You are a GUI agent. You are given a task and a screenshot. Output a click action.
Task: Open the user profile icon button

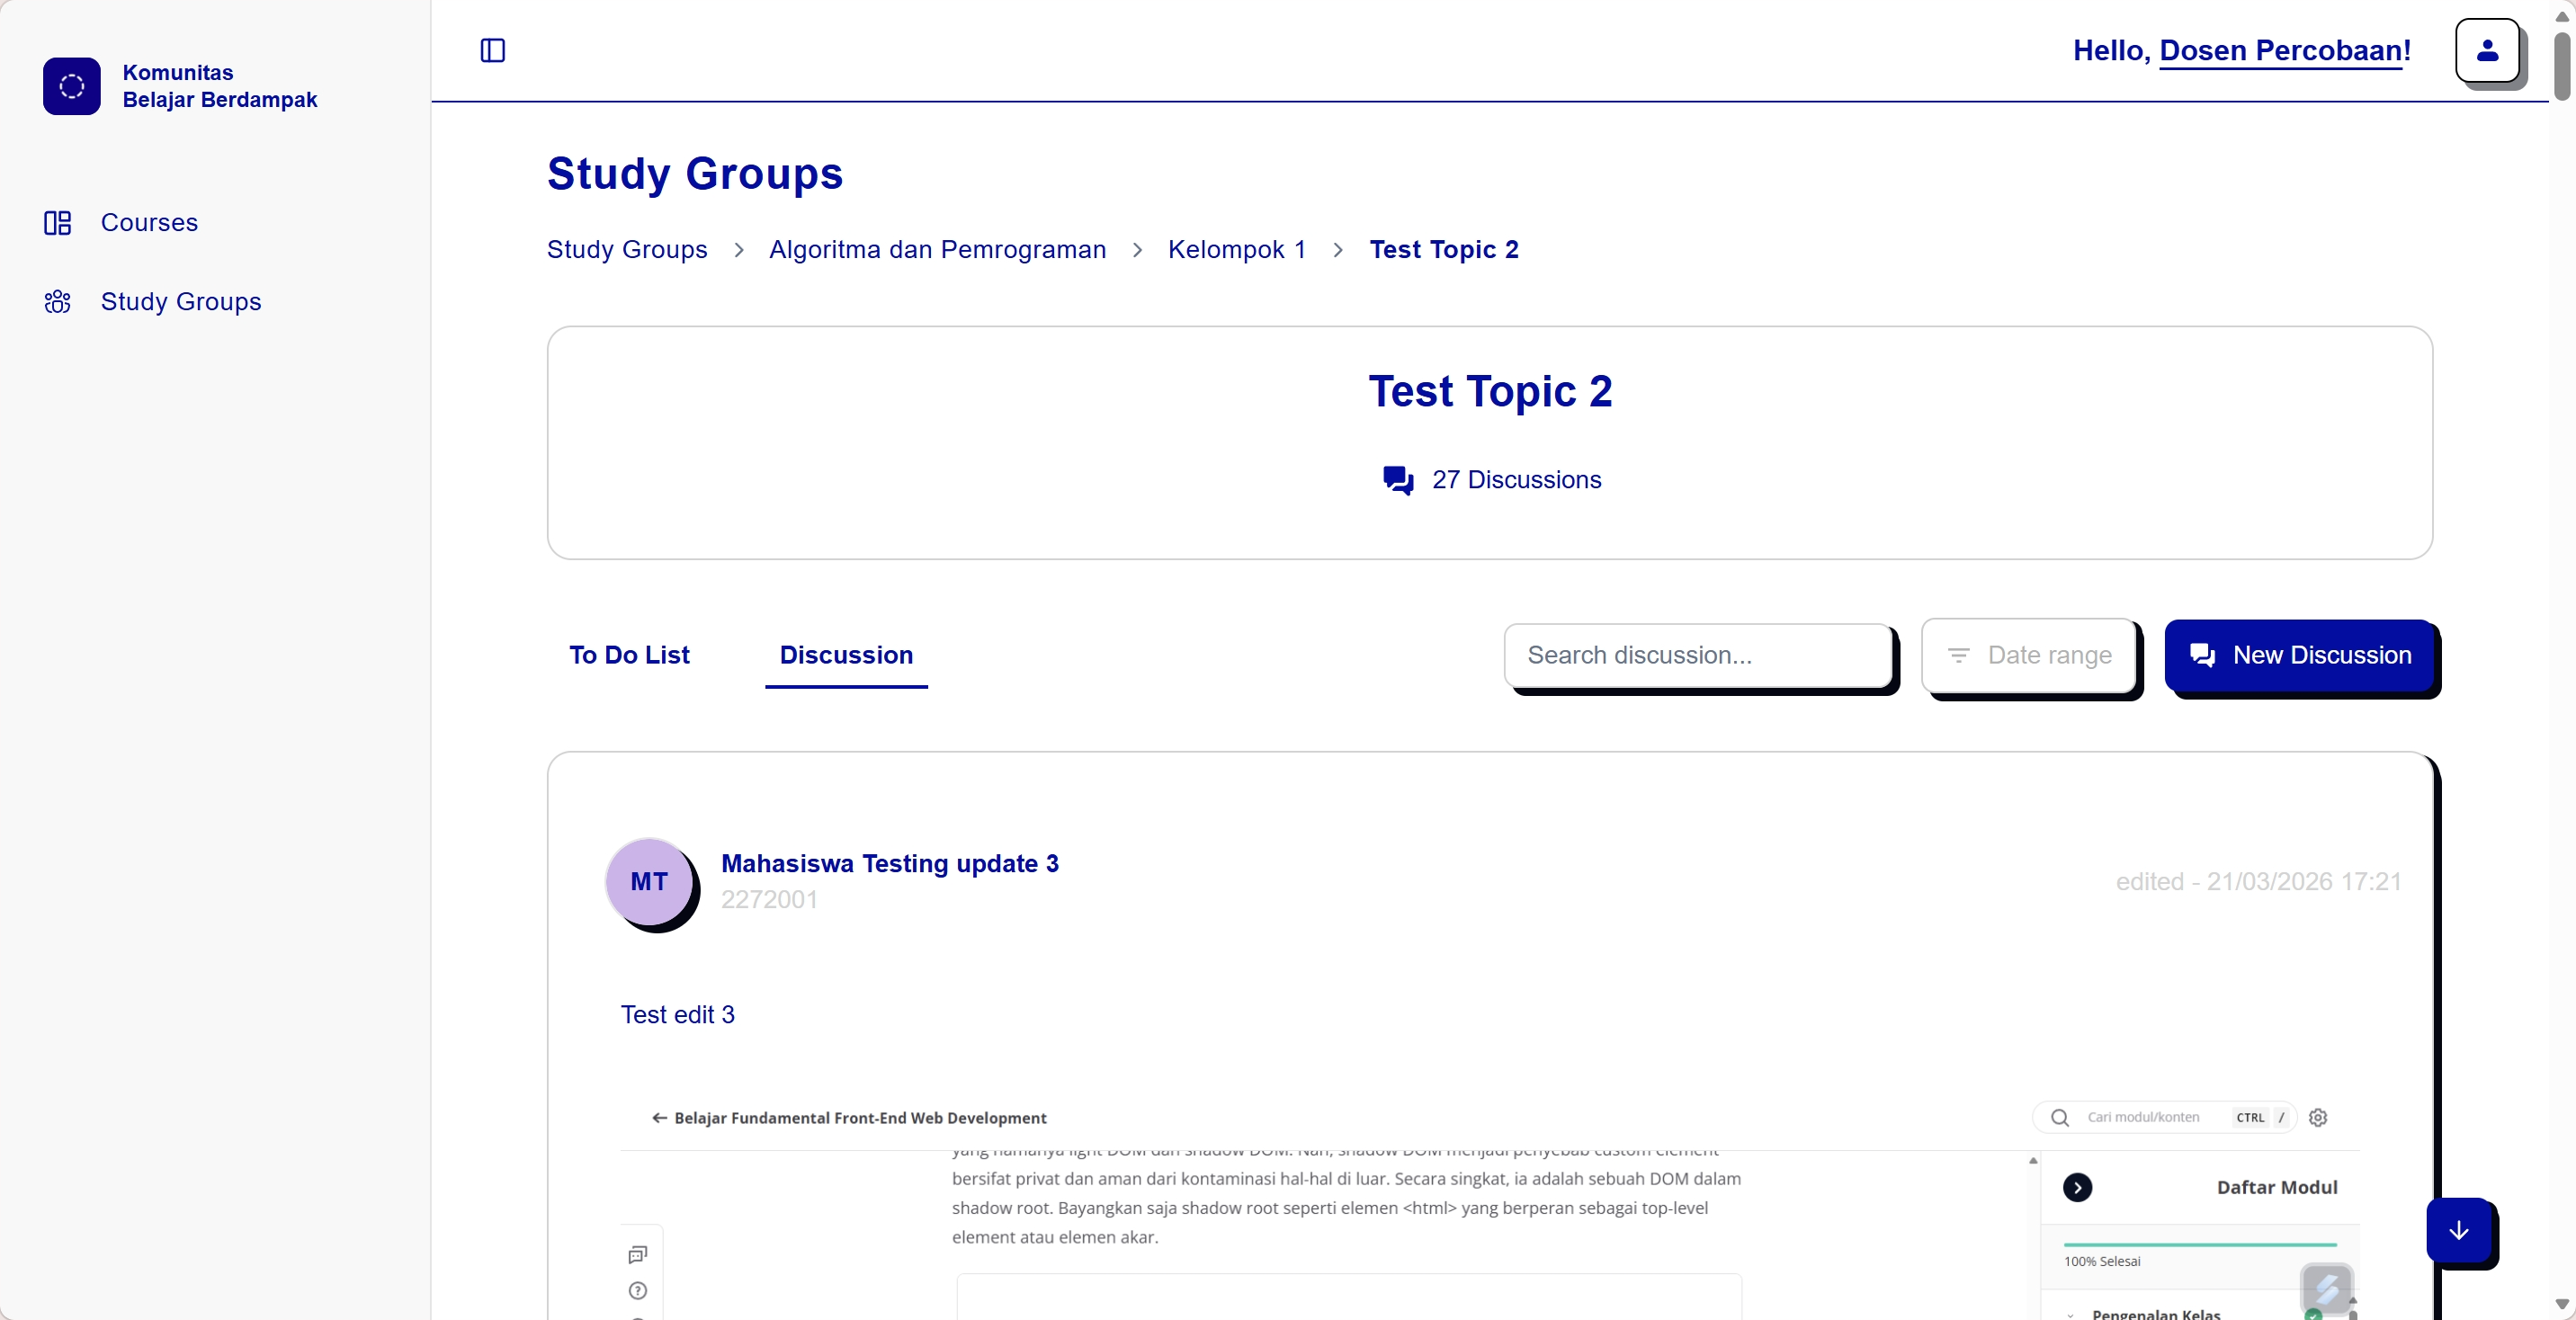click(x=2487, y=51)
